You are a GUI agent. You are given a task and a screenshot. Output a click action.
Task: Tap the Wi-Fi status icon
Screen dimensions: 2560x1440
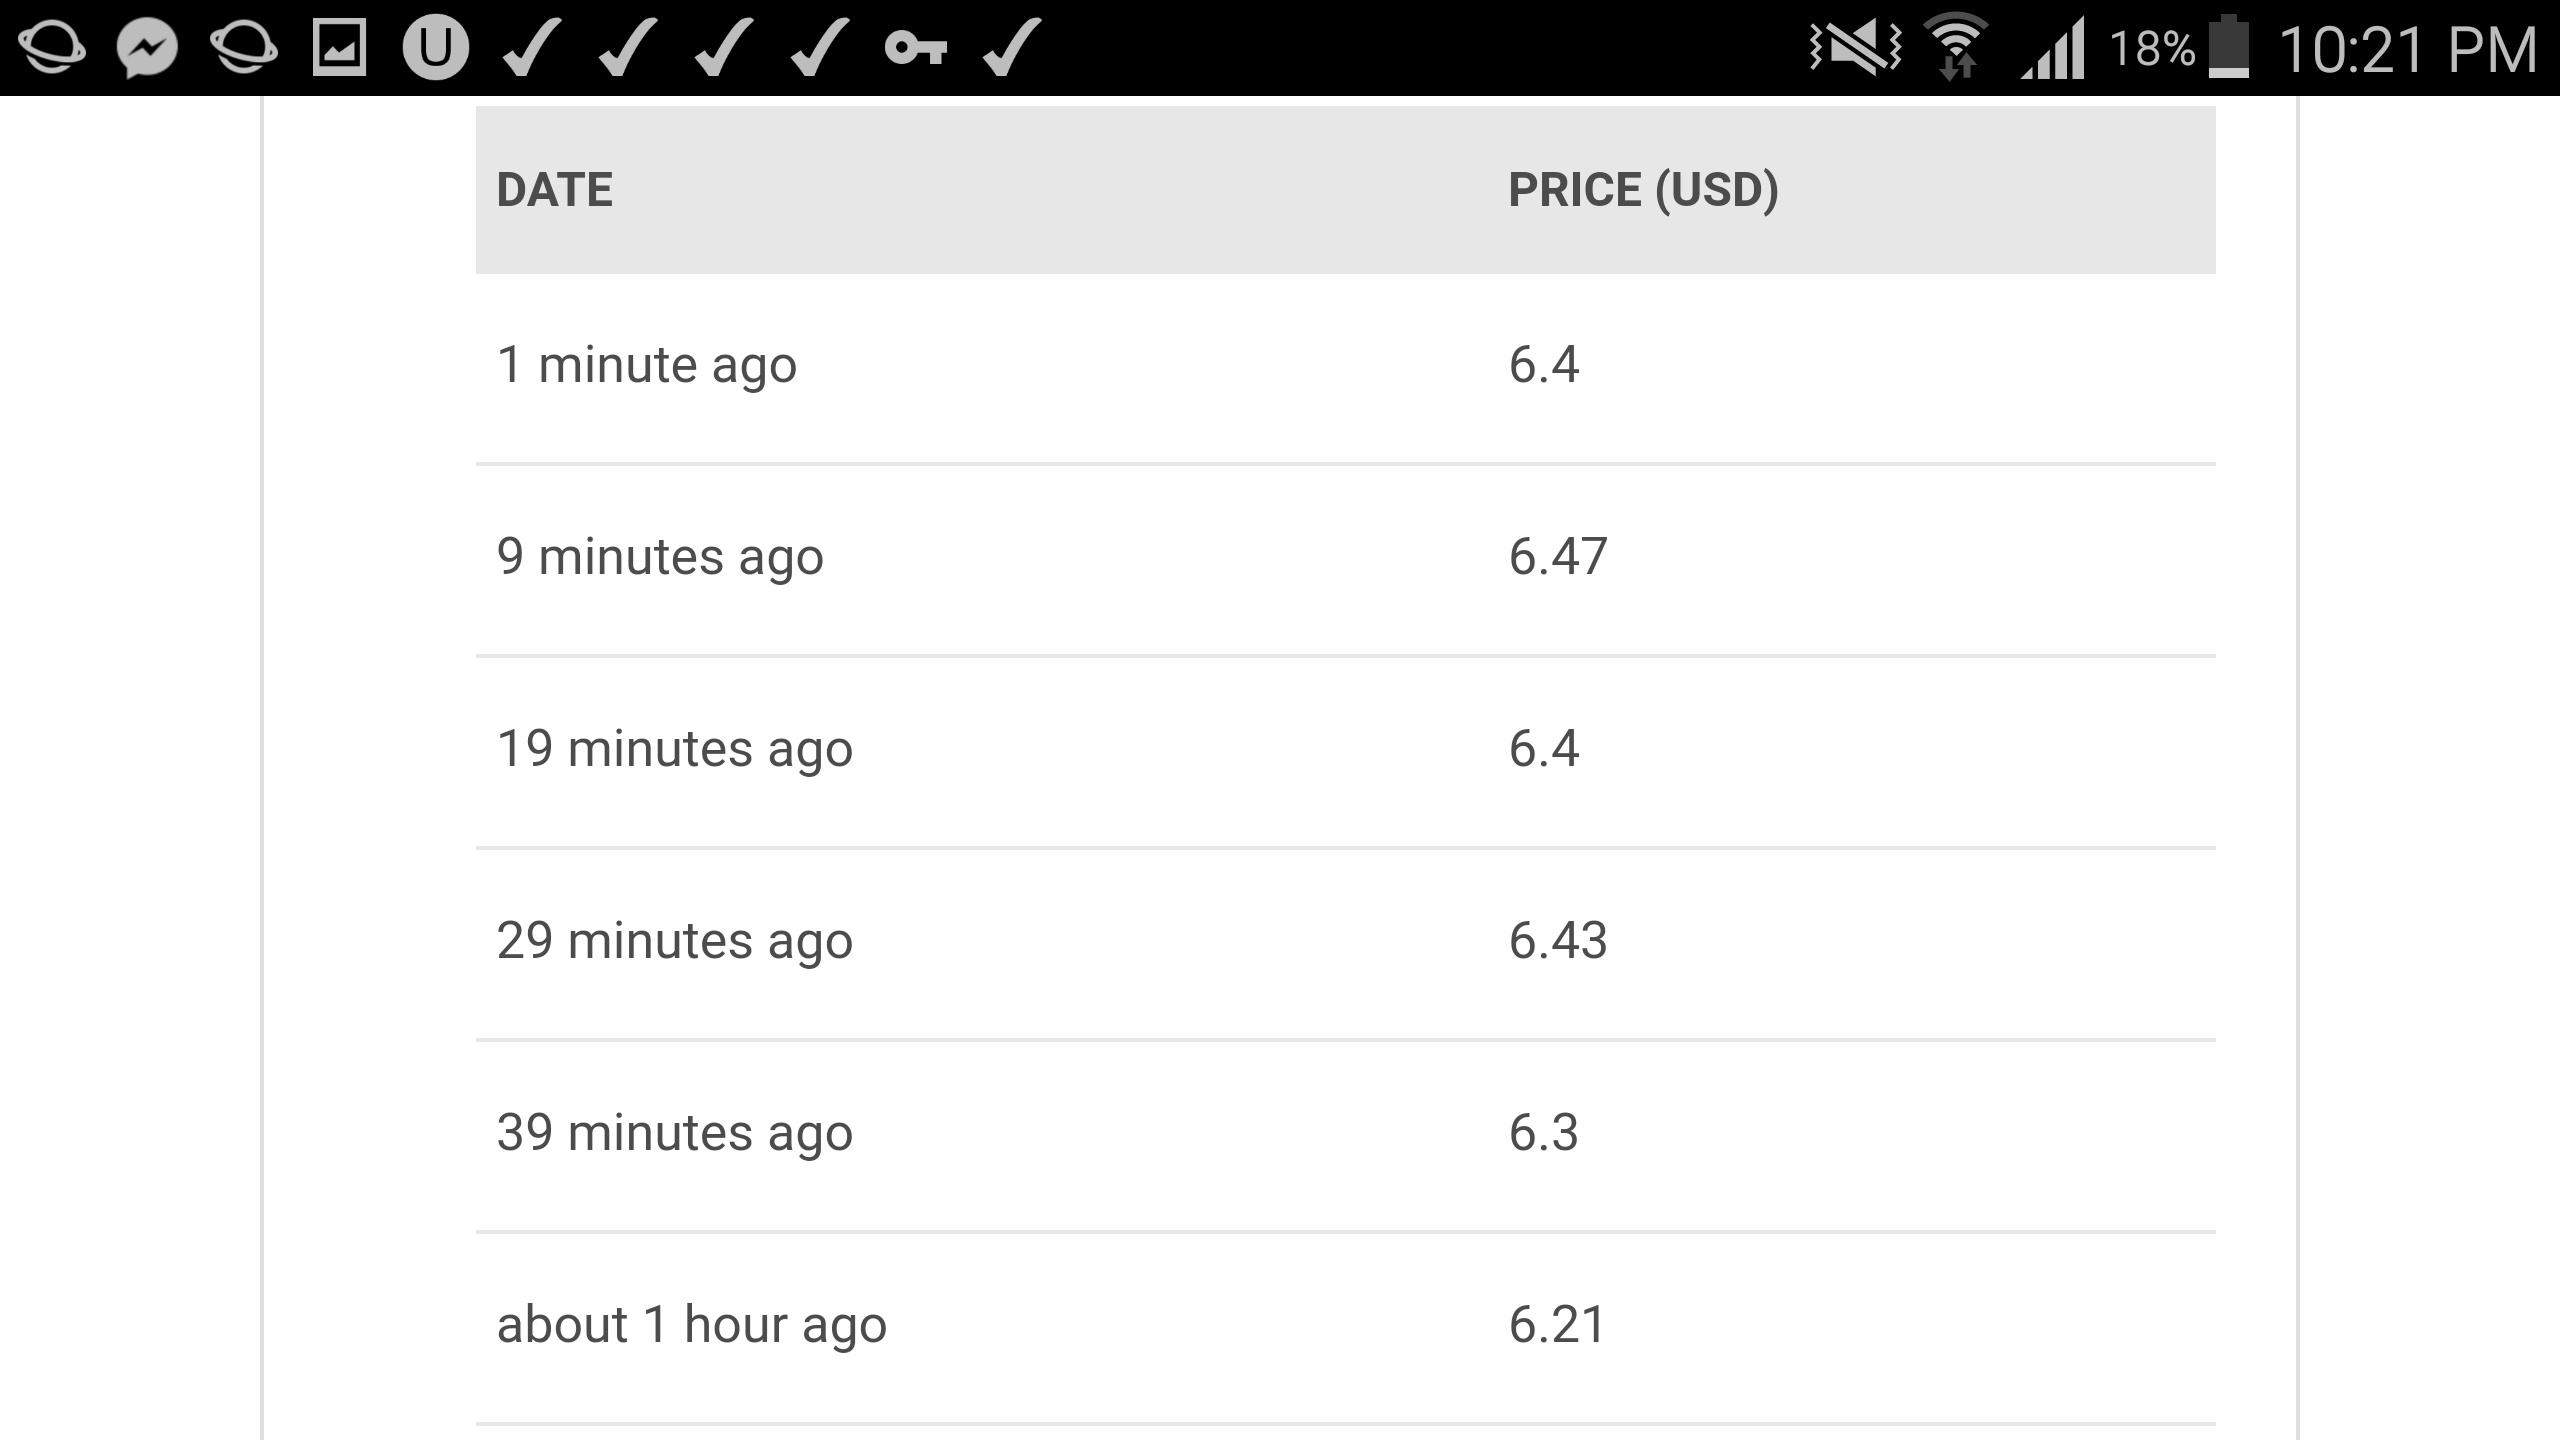[1957, 46]
